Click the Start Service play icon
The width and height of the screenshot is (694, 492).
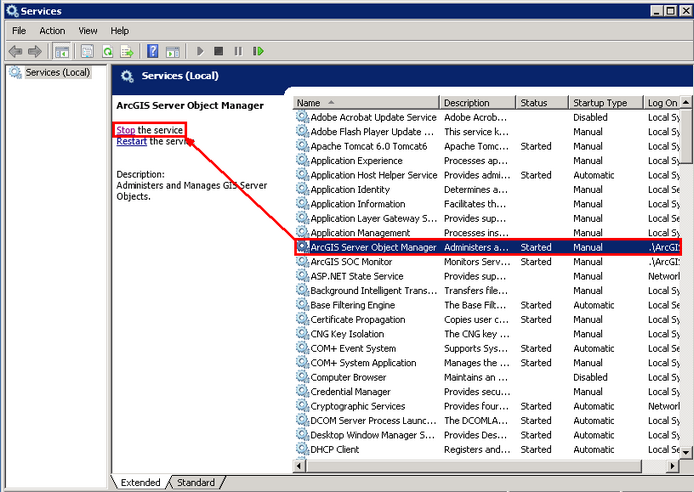(x=200, y=51)
